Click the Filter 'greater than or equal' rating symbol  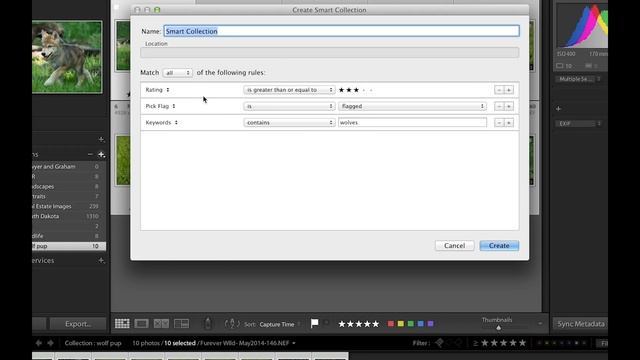coord(476,343)
